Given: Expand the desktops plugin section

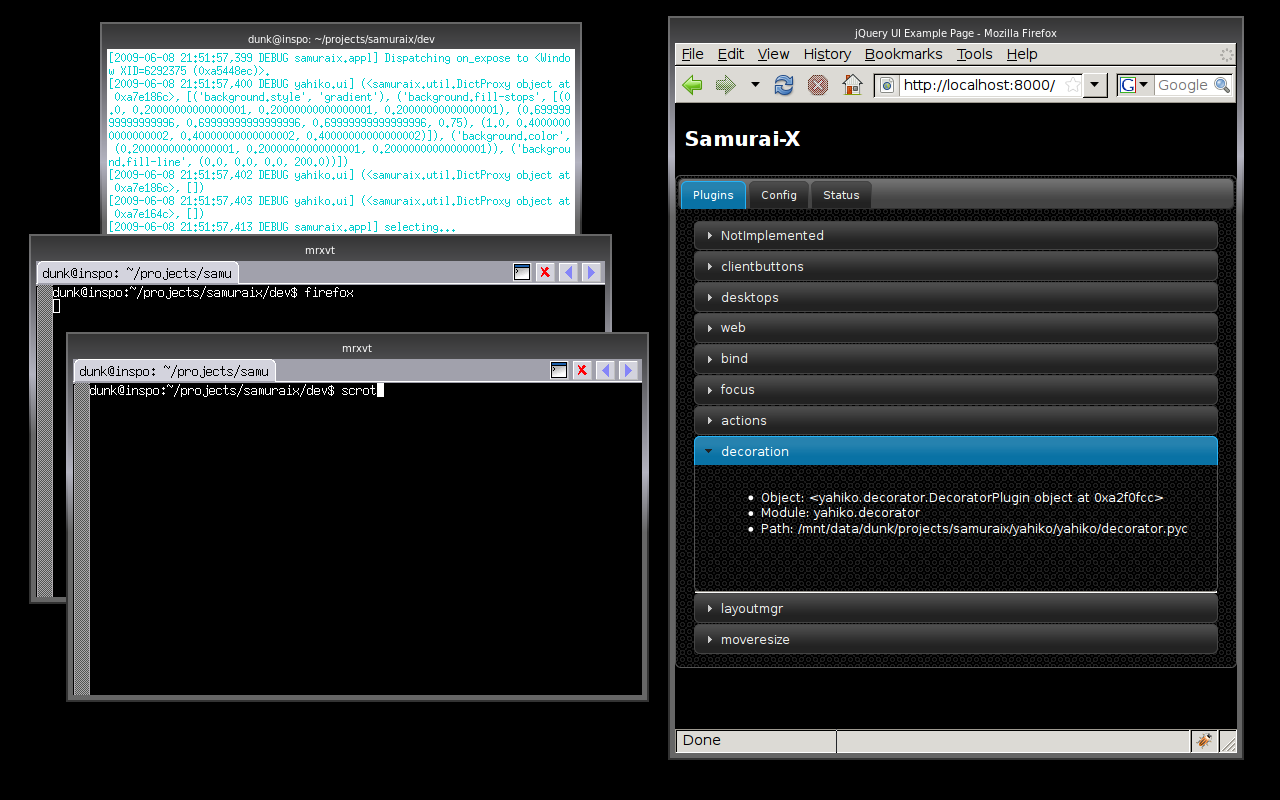Looking at the screenshot, I should tap(955, 298).
